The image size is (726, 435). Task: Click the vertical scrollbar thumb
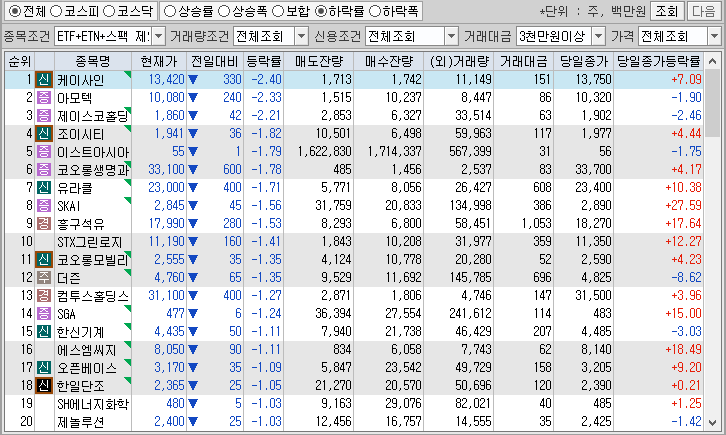[713, 101]
